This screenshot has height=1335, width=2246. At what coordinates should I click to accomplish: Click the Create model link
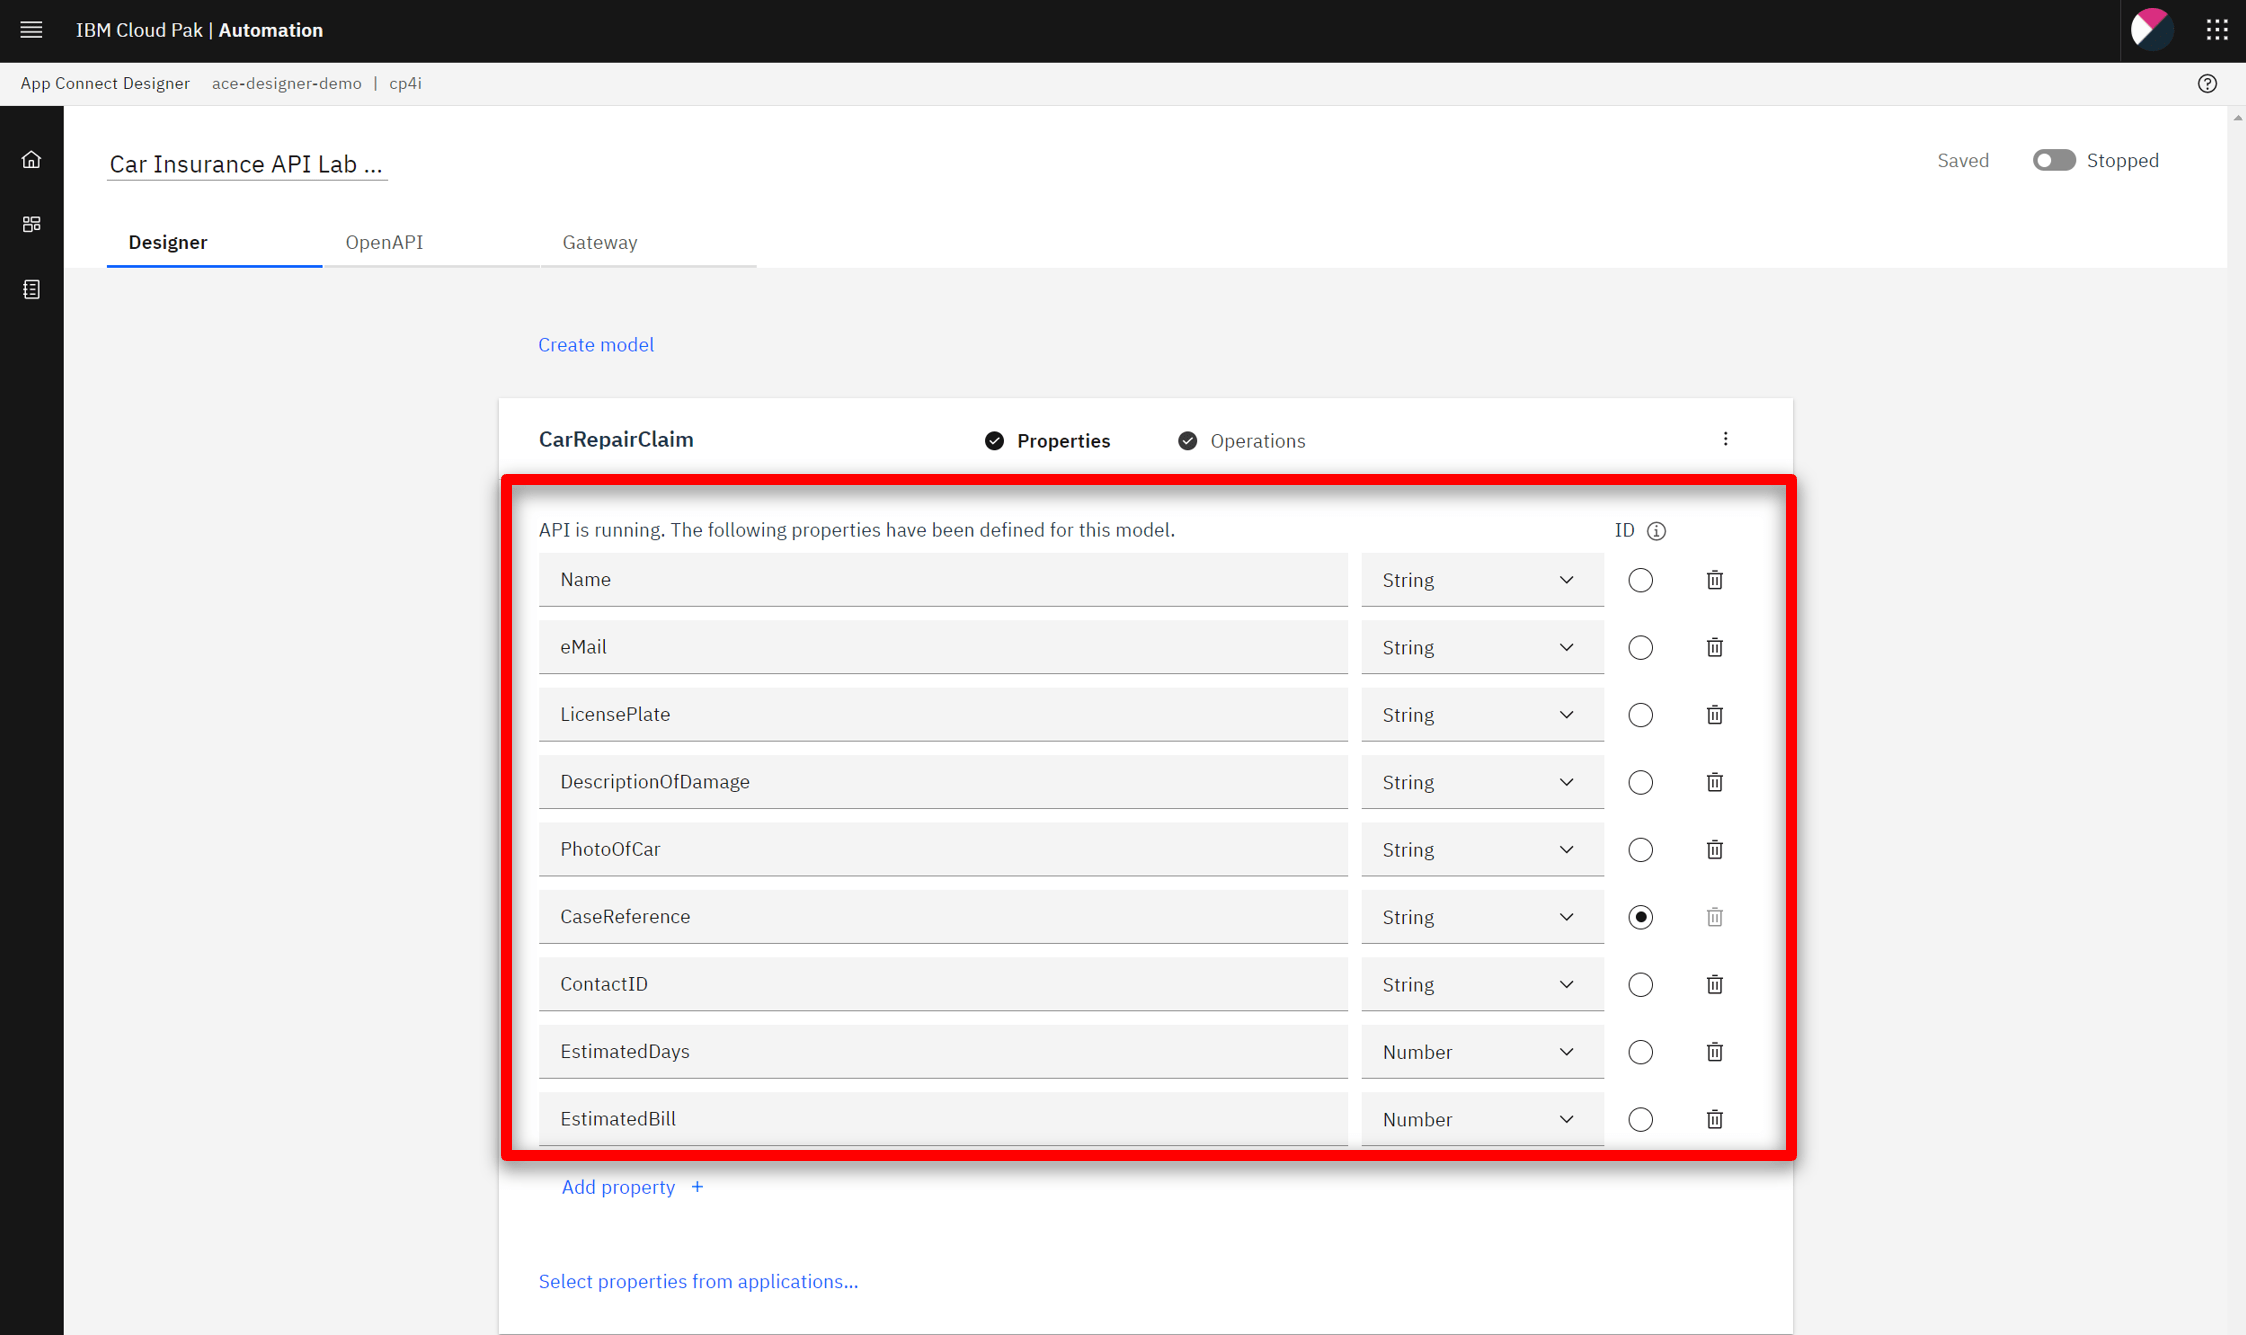click(595, 344)
